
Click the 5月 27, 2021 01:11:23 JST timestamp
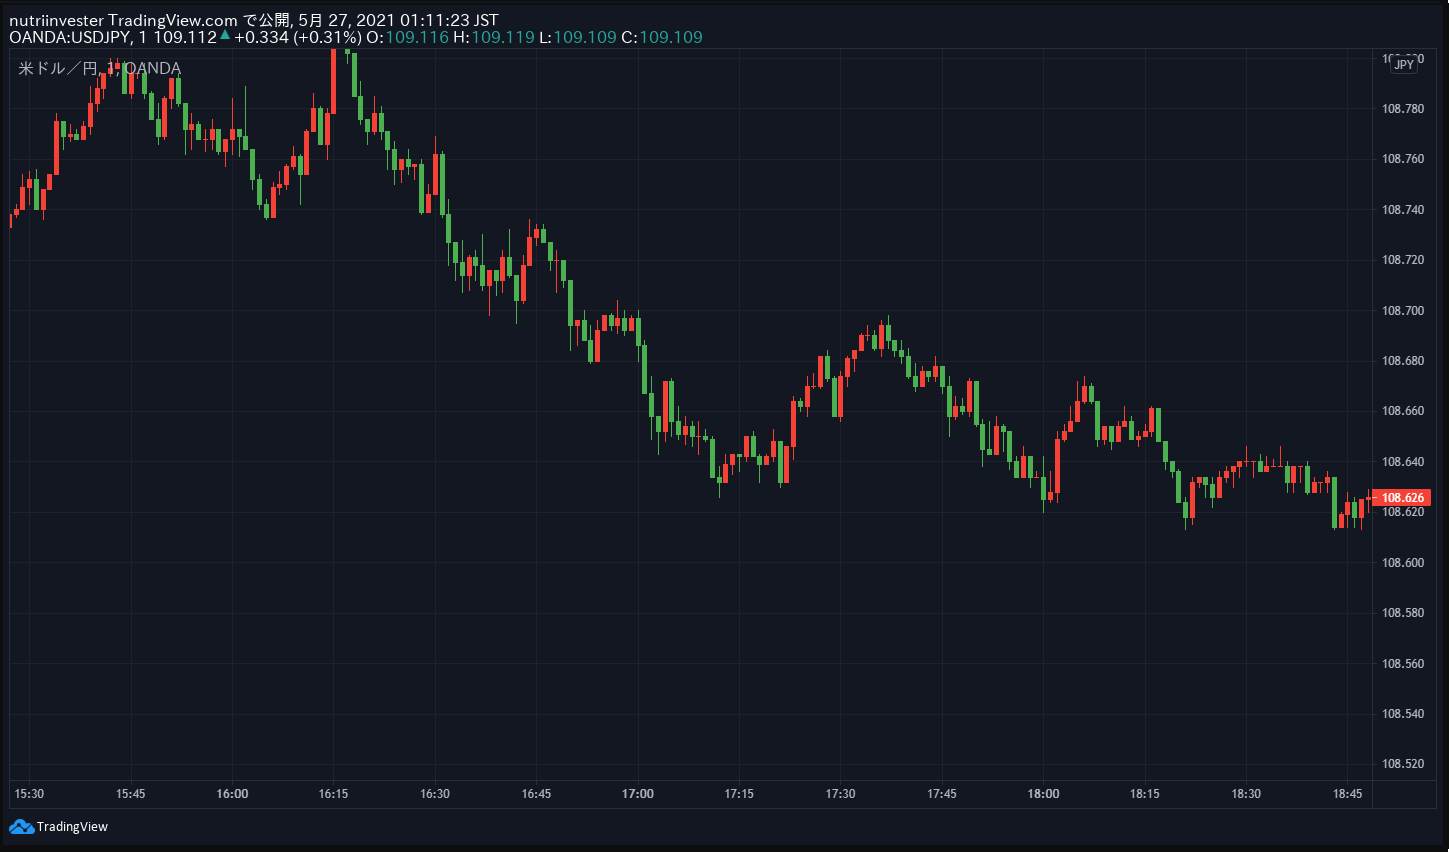(398, 20)
